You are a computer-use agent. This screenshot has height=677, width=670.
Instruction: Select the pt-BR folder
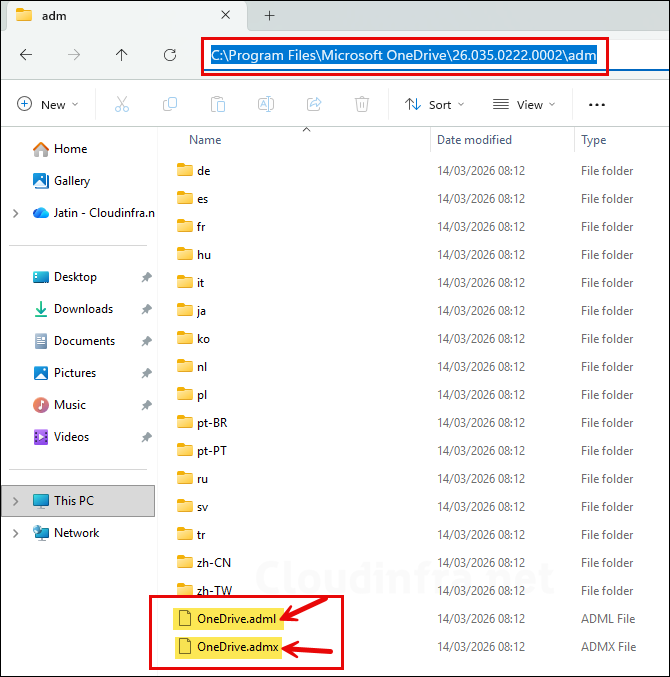coord(202,423)
